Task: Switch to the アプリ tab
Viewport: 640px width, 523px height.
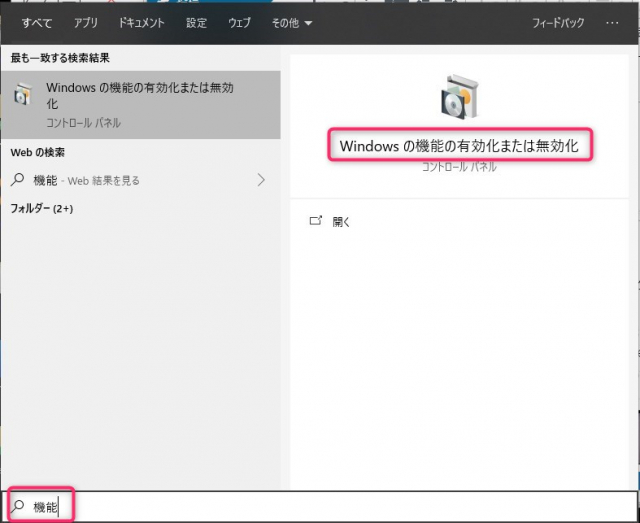Action: click(86, 23)
